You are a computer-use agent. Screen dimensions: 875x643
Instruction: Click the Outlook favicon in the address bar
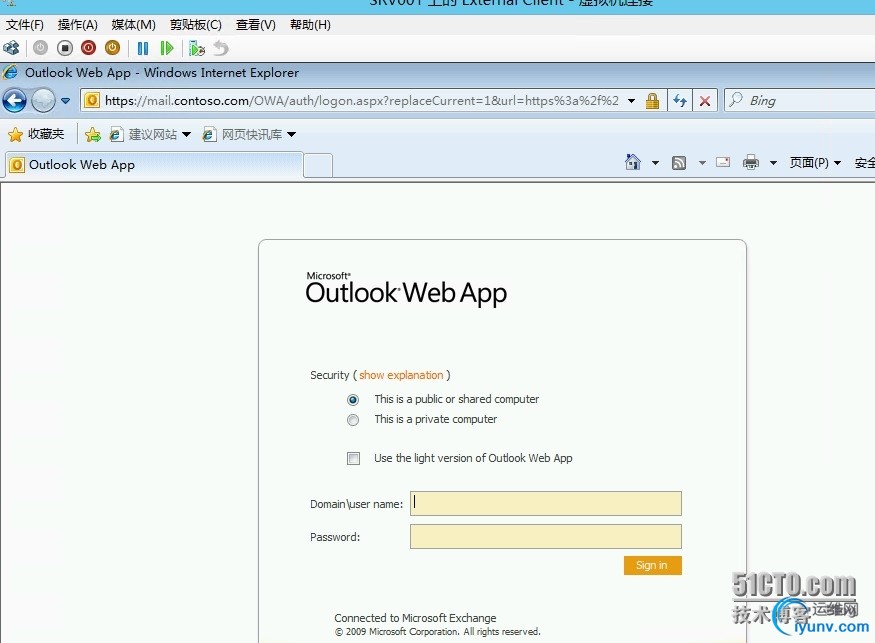click(x=92, y=100)
